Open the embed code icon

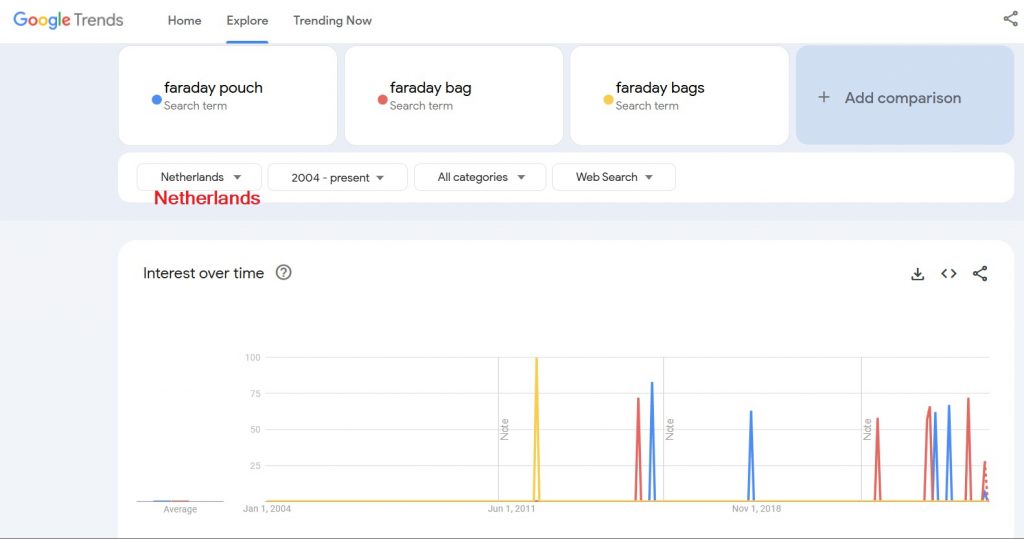[949, 274]
